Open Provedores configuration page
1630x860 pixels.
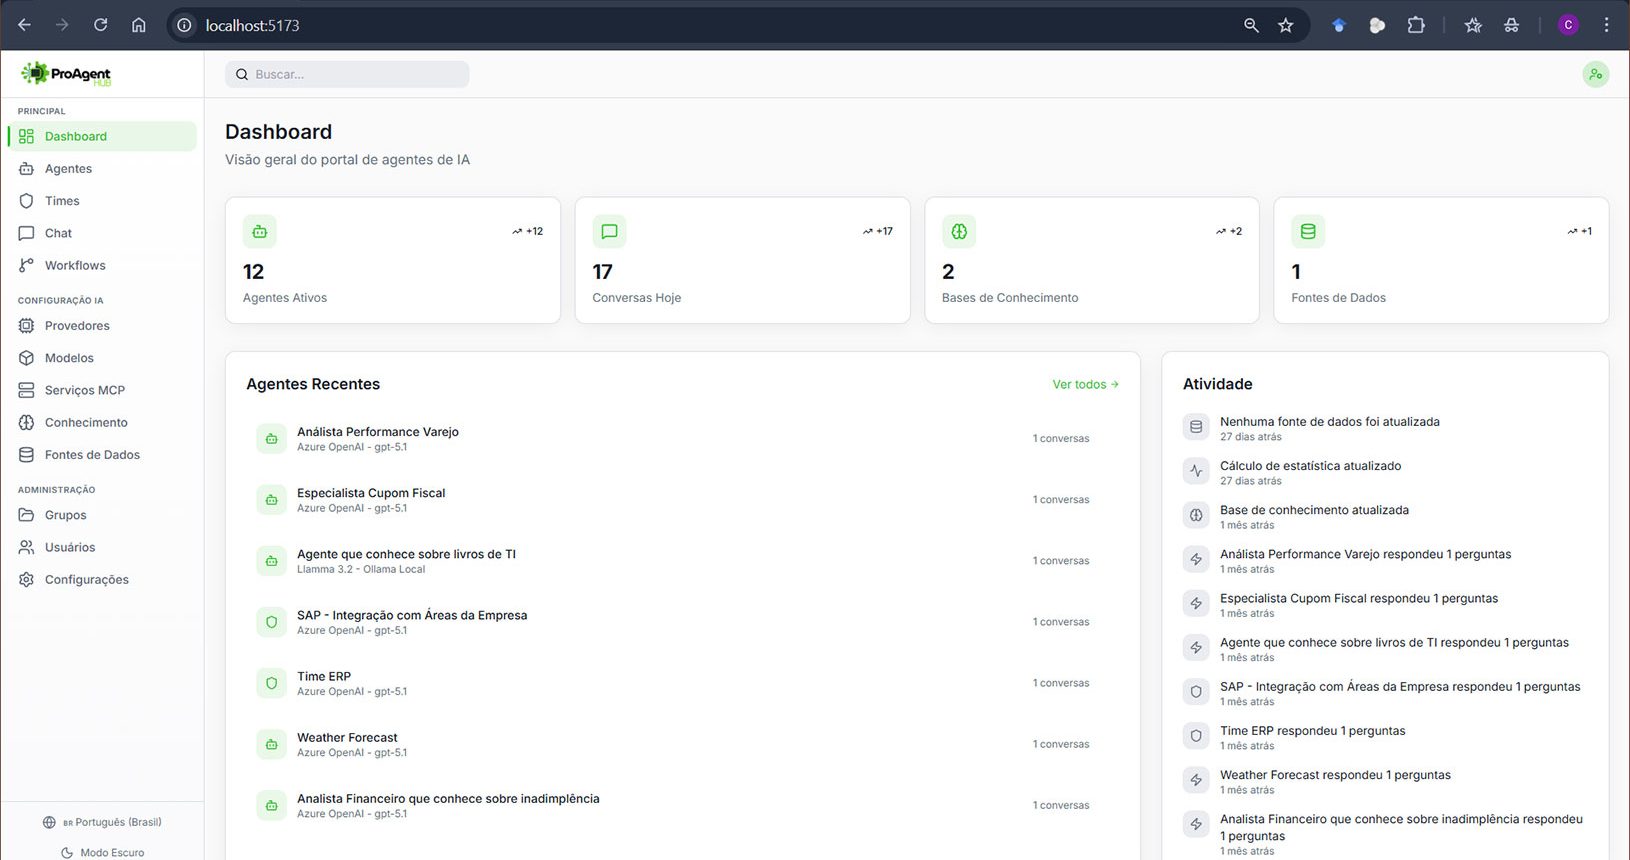pyautogui.click(x=77, y=326)
